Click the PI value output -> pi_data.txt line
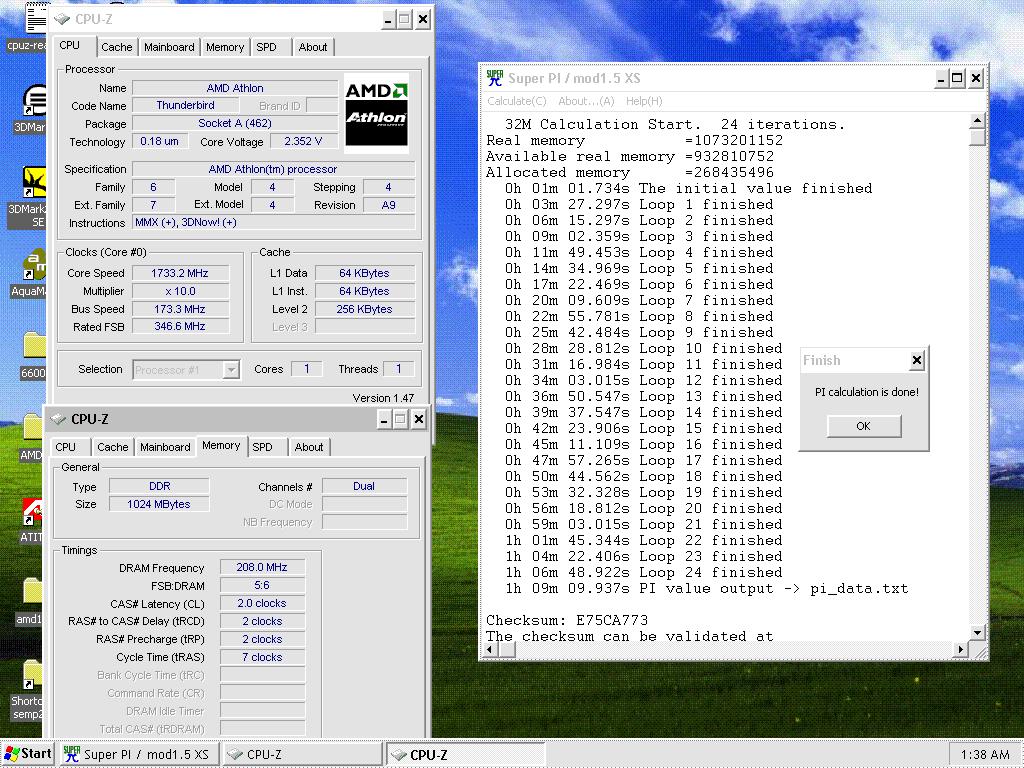This screenshot has width=1024, height=768. point(707,588)
